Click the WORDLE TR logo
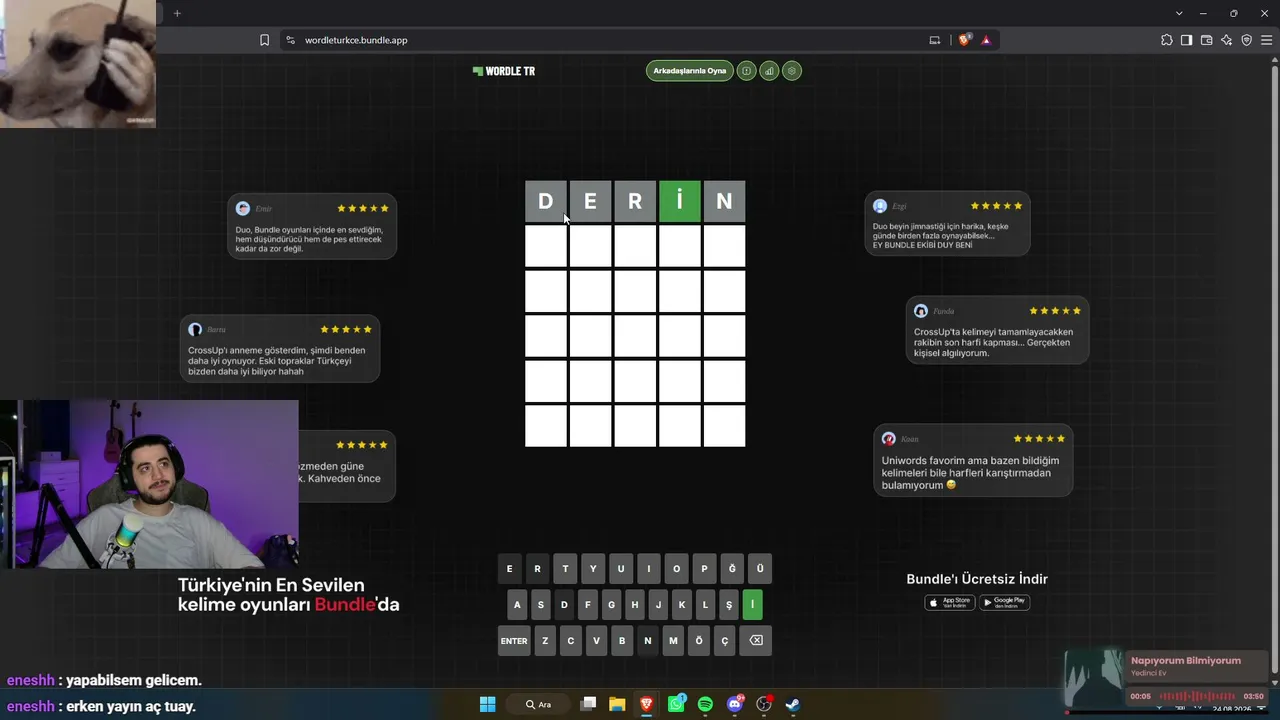Viewport: 1280px width, 720px height. click(x=504, y=71)
